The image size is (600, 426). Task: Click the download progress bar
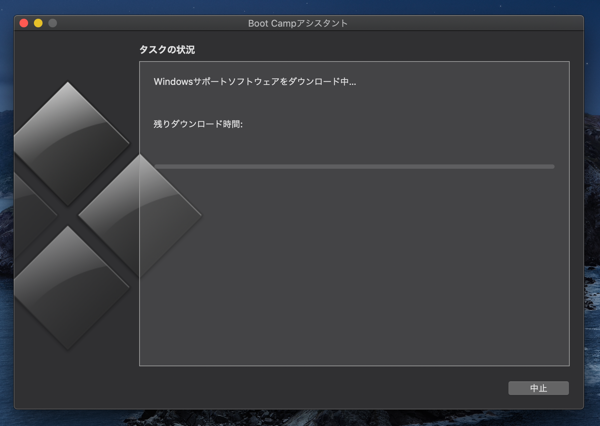click(x=354, y=166)
